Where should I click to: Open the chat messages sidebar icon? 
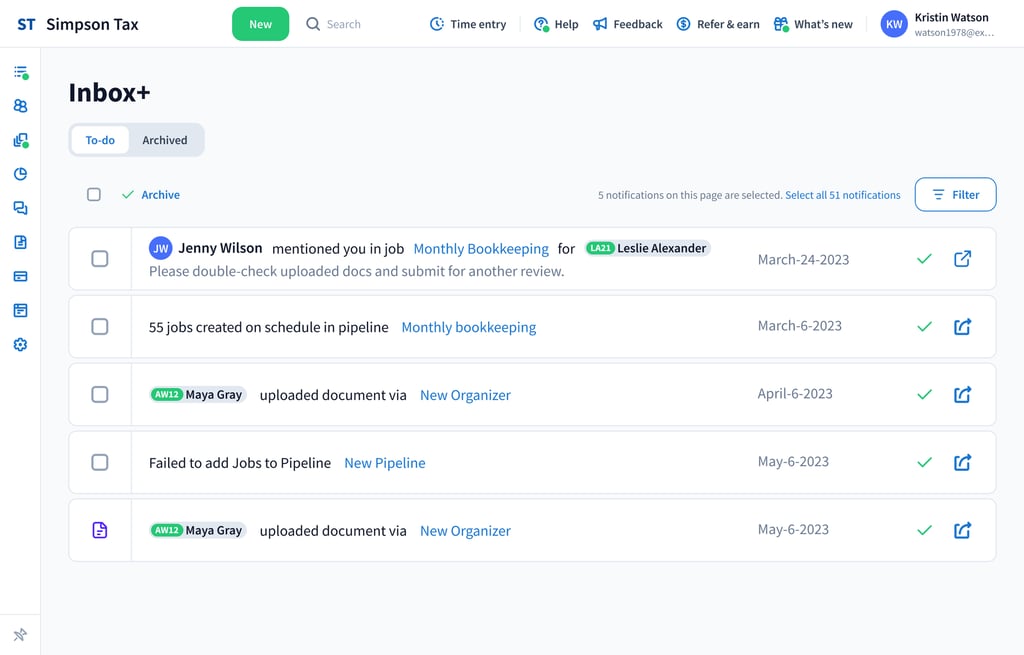click(20, 208)
